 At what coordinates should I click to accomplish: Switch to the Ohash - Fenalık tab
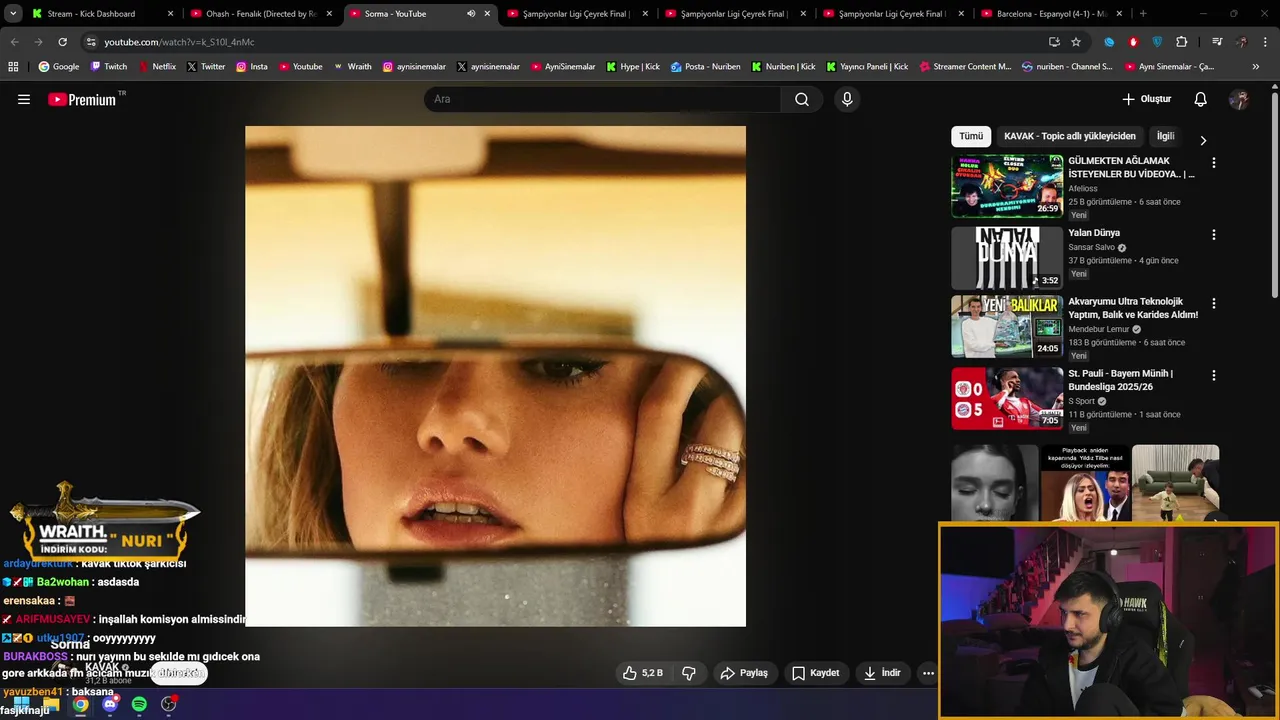pyautogui.click(x=262, y=14)
